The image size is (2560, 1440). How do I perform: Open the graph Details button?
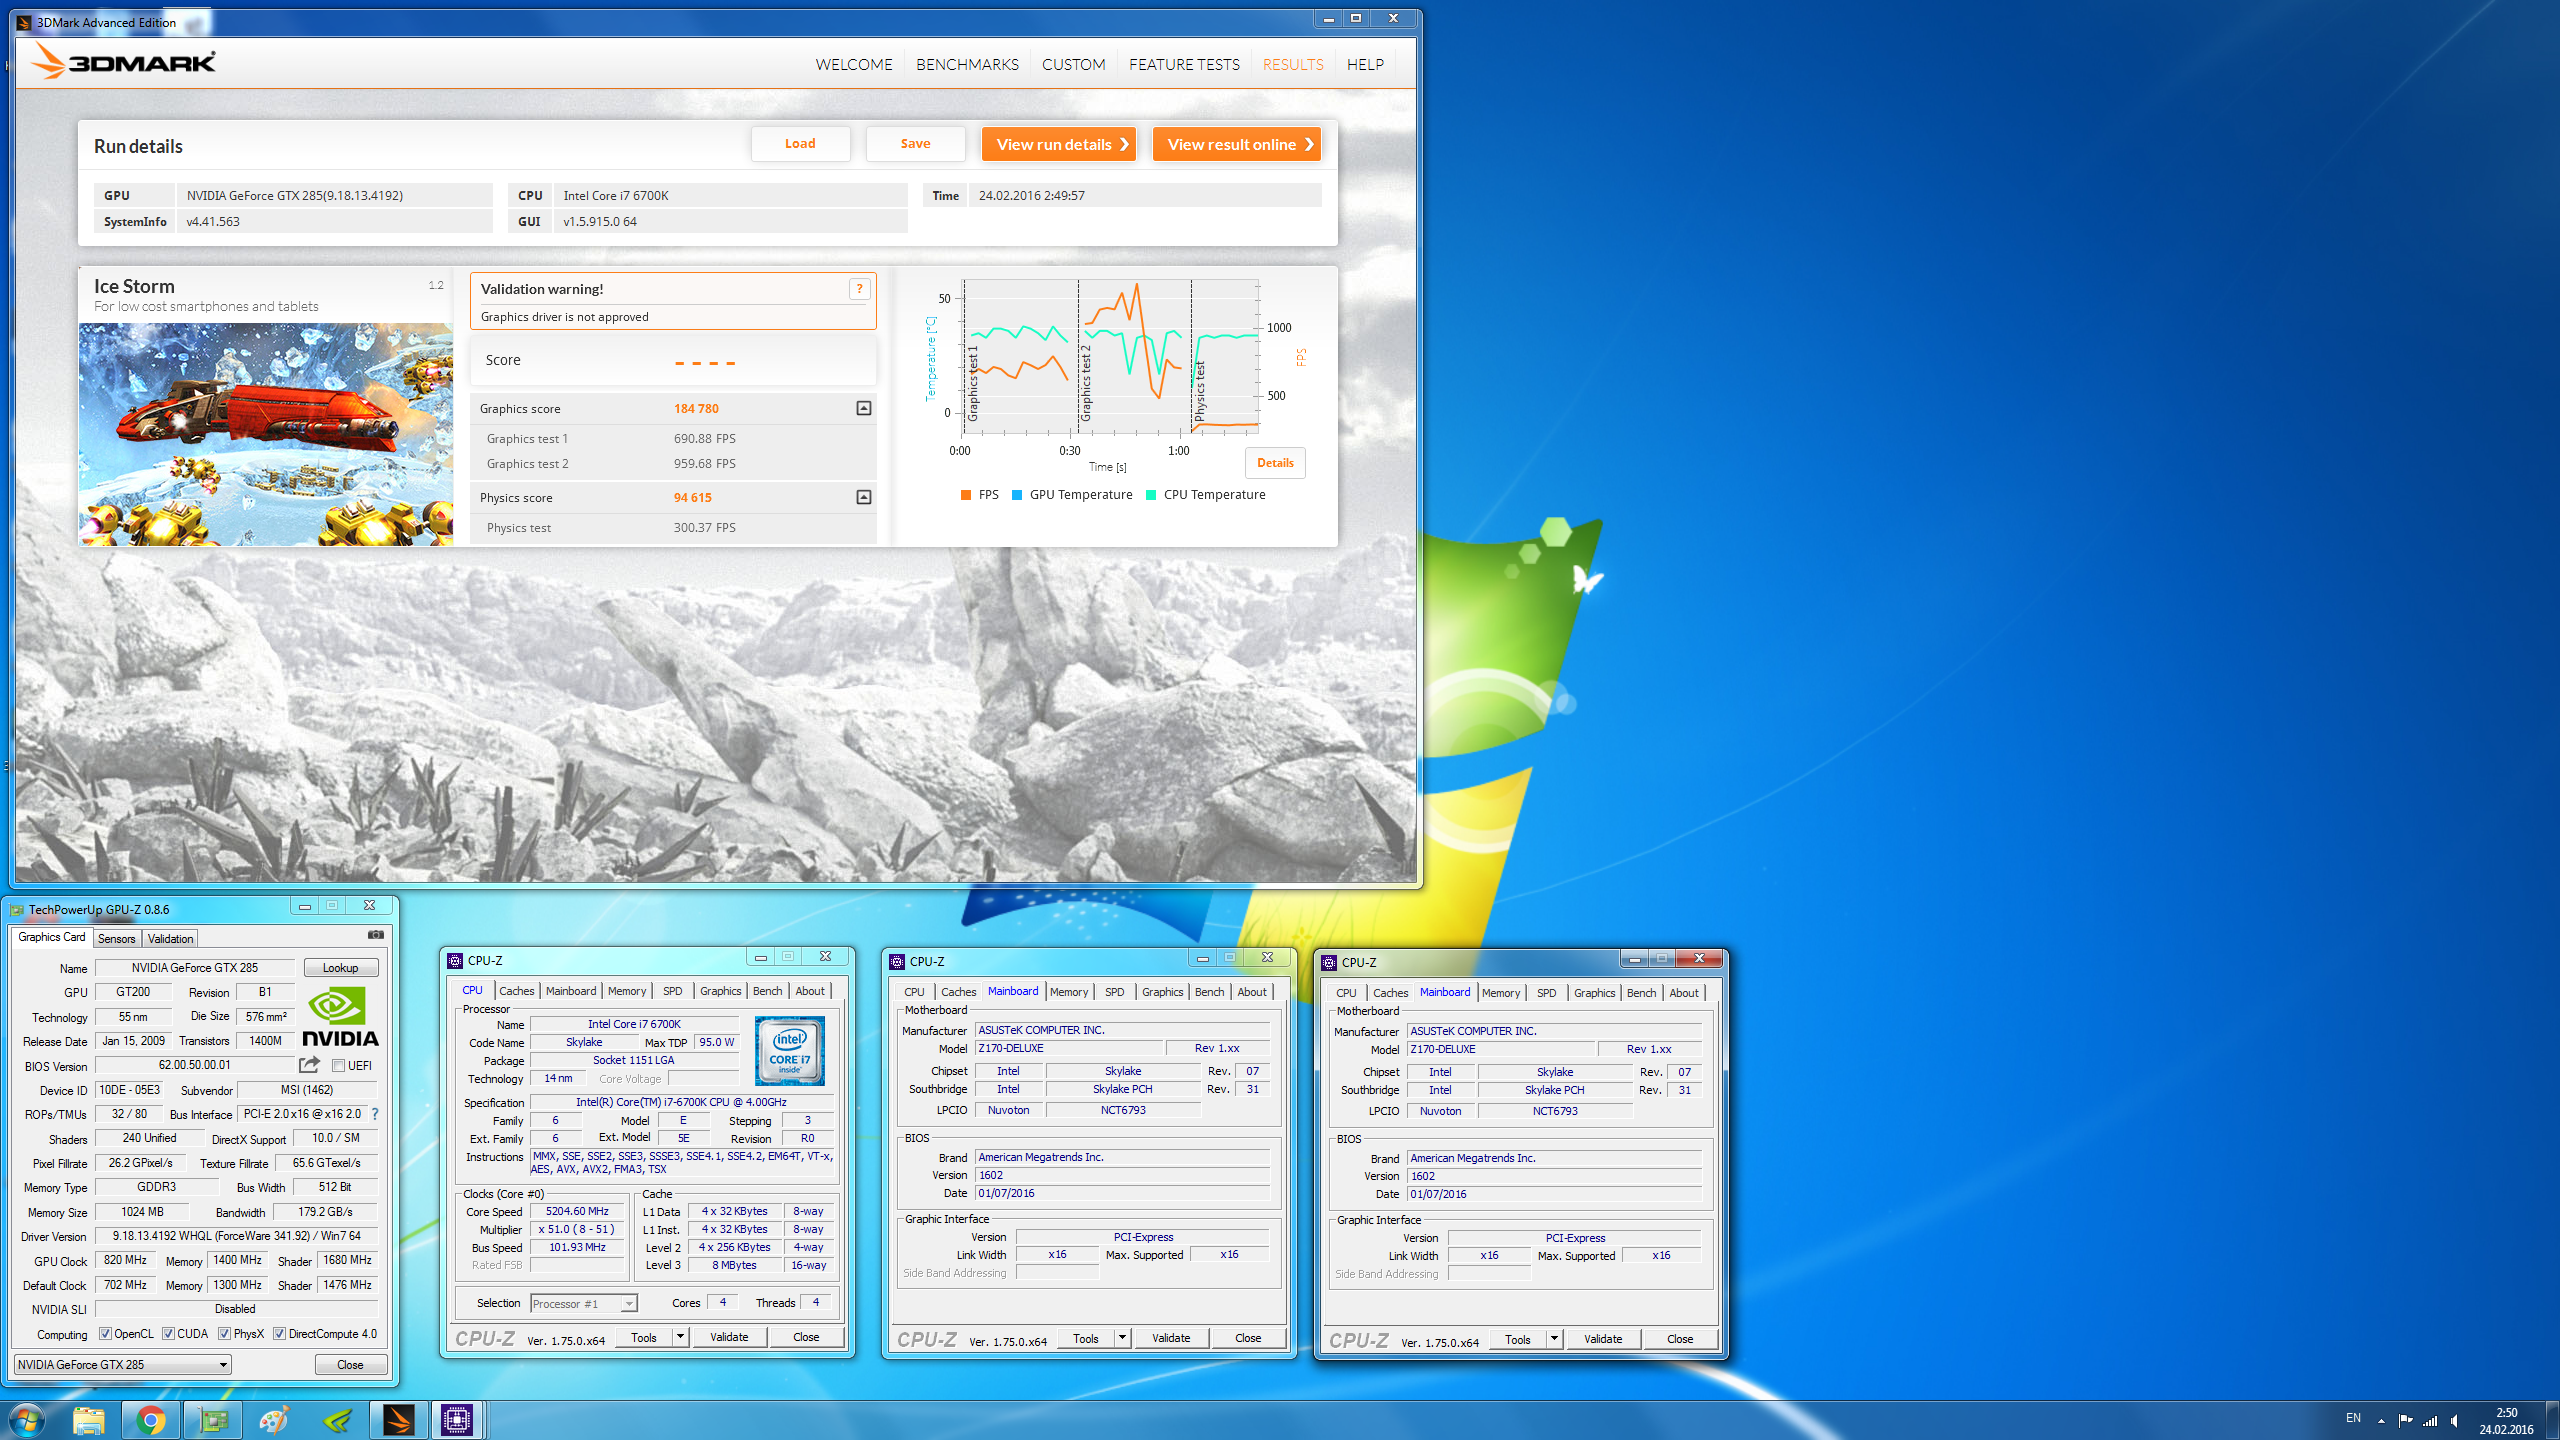[1275, 463]
